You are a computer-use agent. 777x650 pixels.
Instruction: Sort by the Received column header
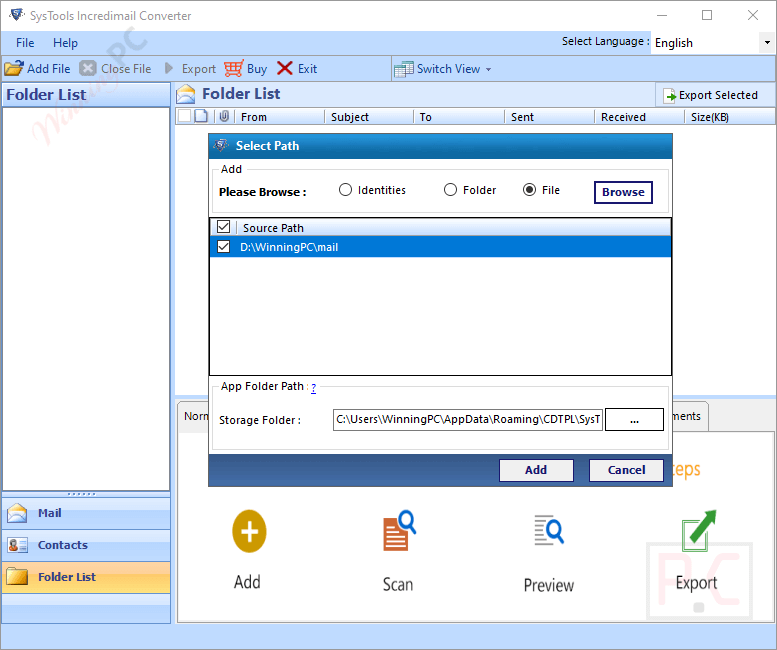pos(639,117)
